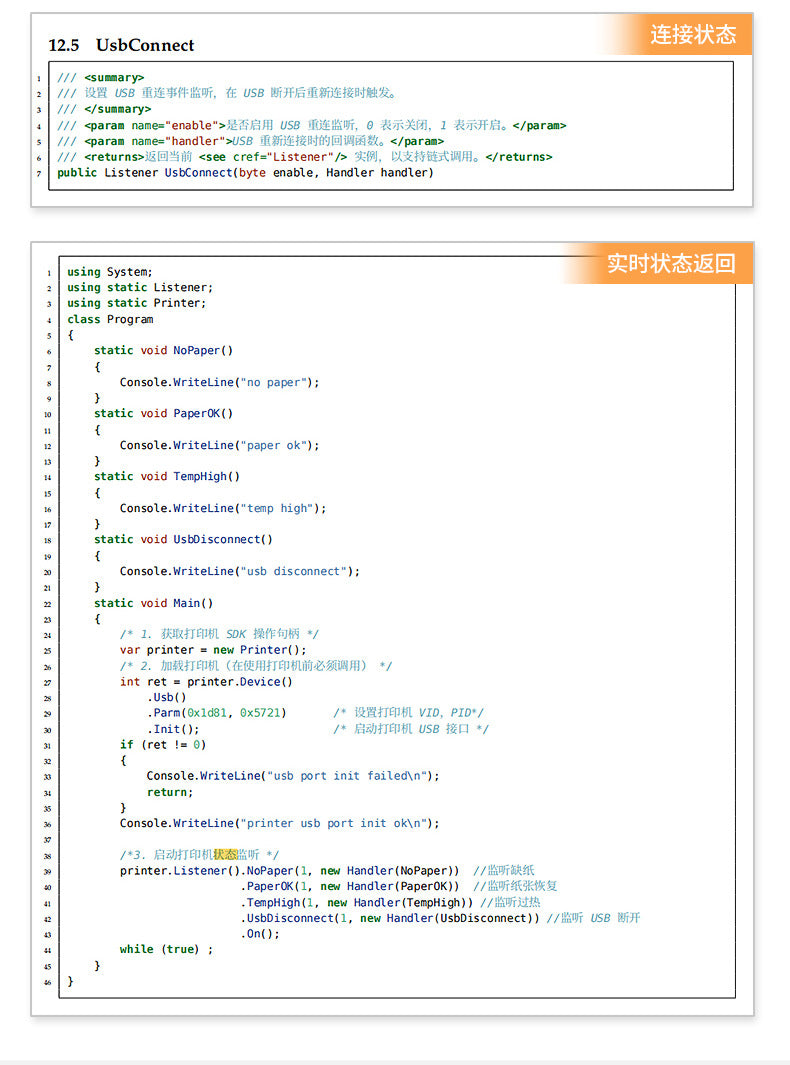This screenshot has width=790, height=1065.
Task: Click the signature line 'public Listener UsbConnect(byte enable, Handler handler)'
Action: pos(245,173)
